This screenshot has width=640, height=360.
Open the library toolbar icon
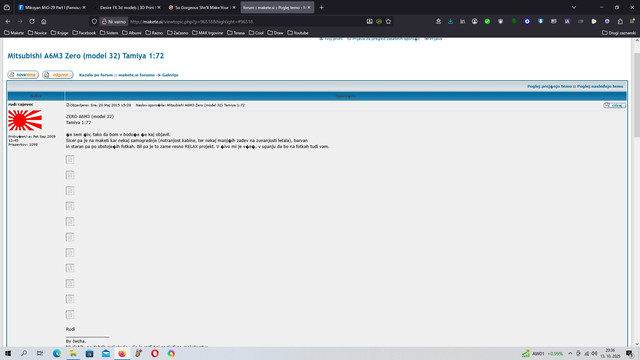point(462,21)
